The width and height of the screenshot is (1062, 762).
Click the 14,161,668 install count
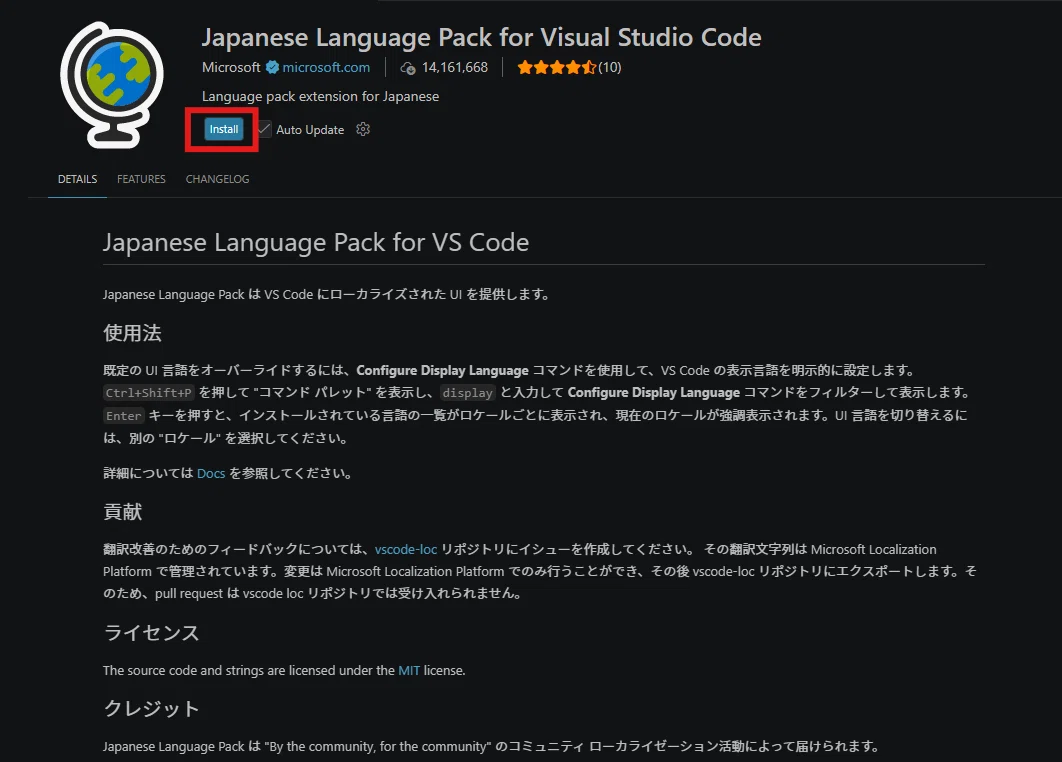(x=454, y=67)
